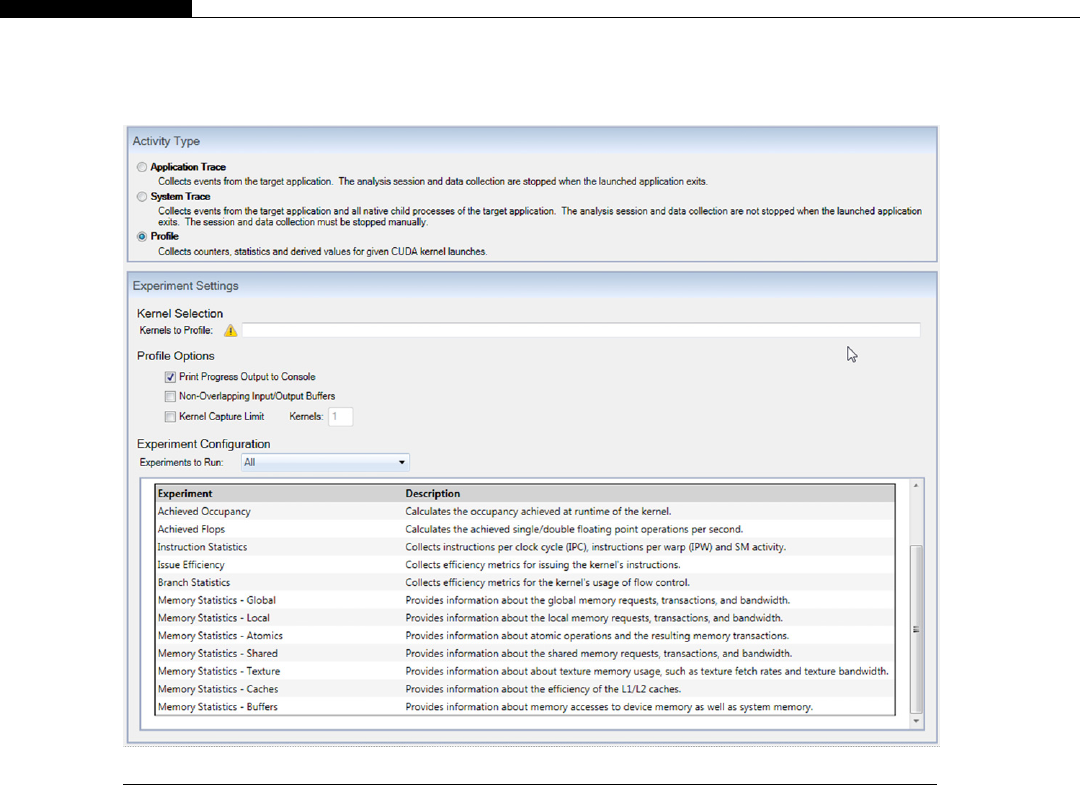This screenshot has height=785, width=1080.
Task: Select Memory Statistics - Texture row
Action: pos(526,671)
